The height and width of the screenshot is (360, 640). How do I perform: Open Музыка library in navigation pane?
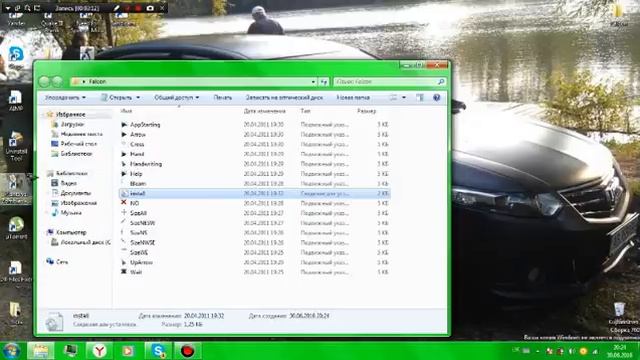71,213
